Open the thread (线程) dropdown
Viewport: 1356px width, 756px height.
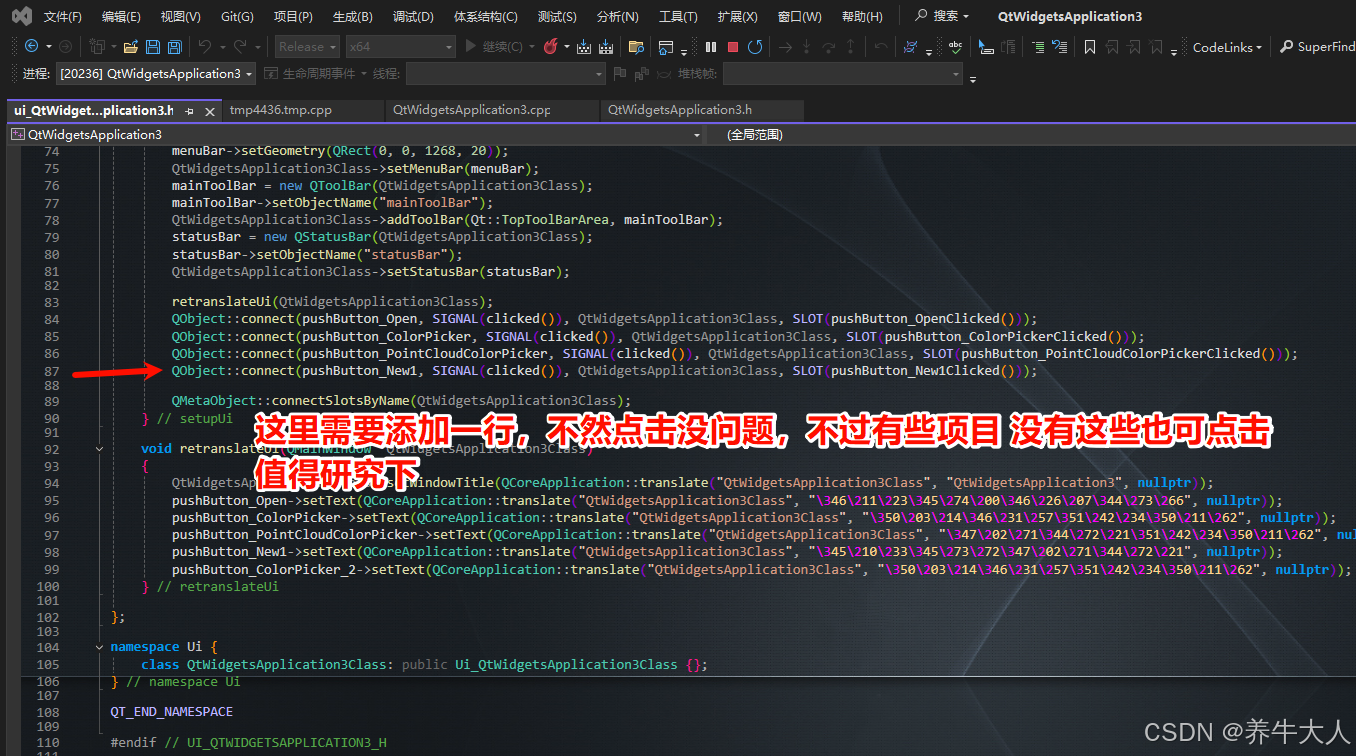[505, 74]
